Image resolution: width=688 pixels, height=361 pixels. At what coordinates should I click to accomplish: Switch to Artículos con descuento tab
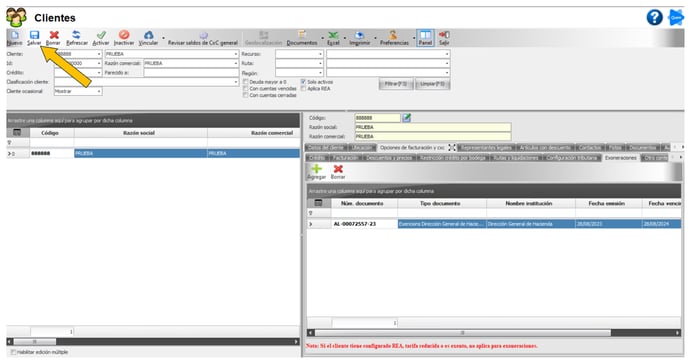545,147
